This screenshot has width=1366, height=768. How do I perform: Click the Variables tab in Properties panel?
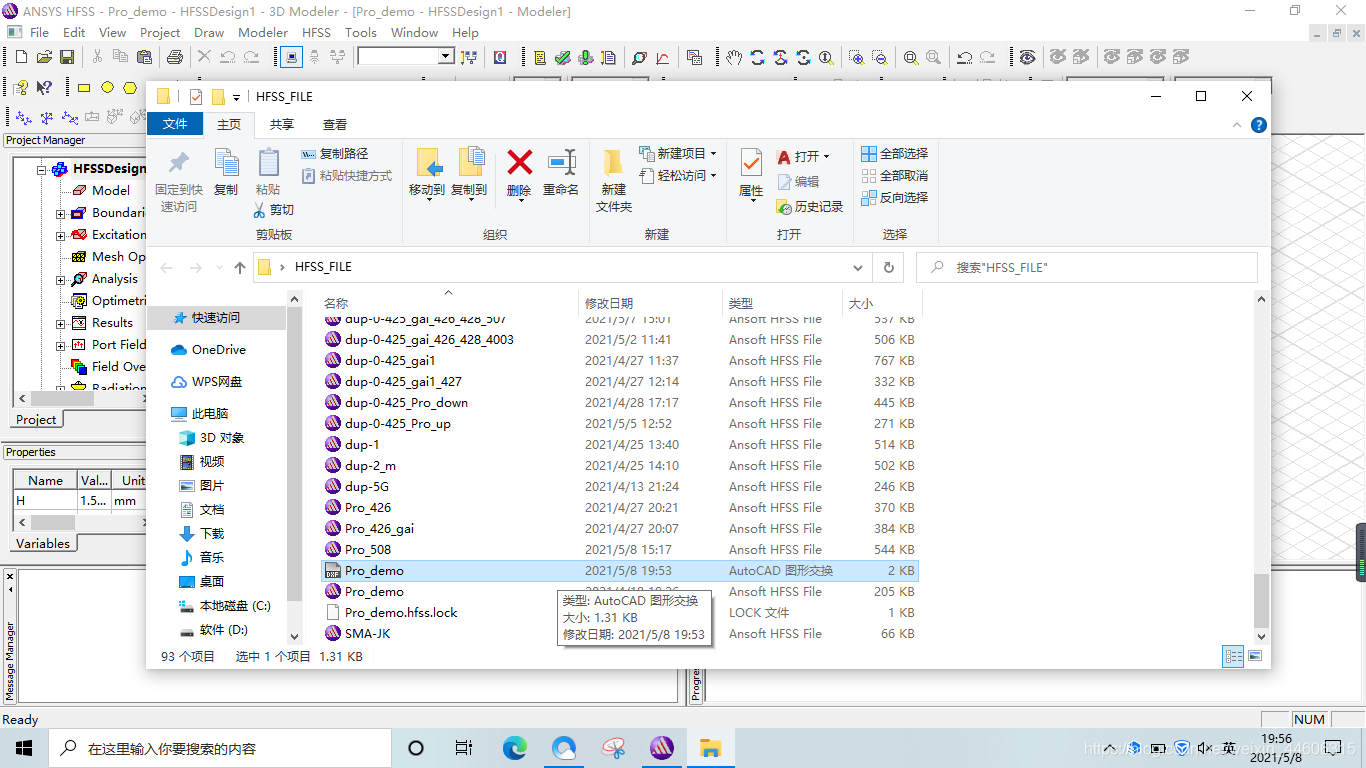43,543
